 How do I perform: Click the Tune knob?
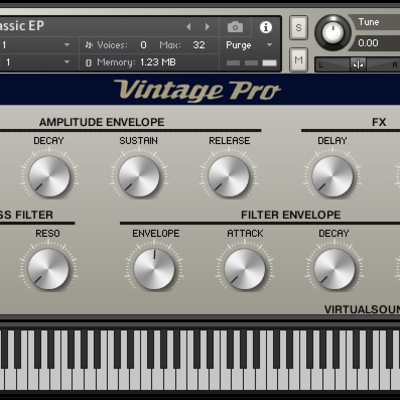[332, 33]
